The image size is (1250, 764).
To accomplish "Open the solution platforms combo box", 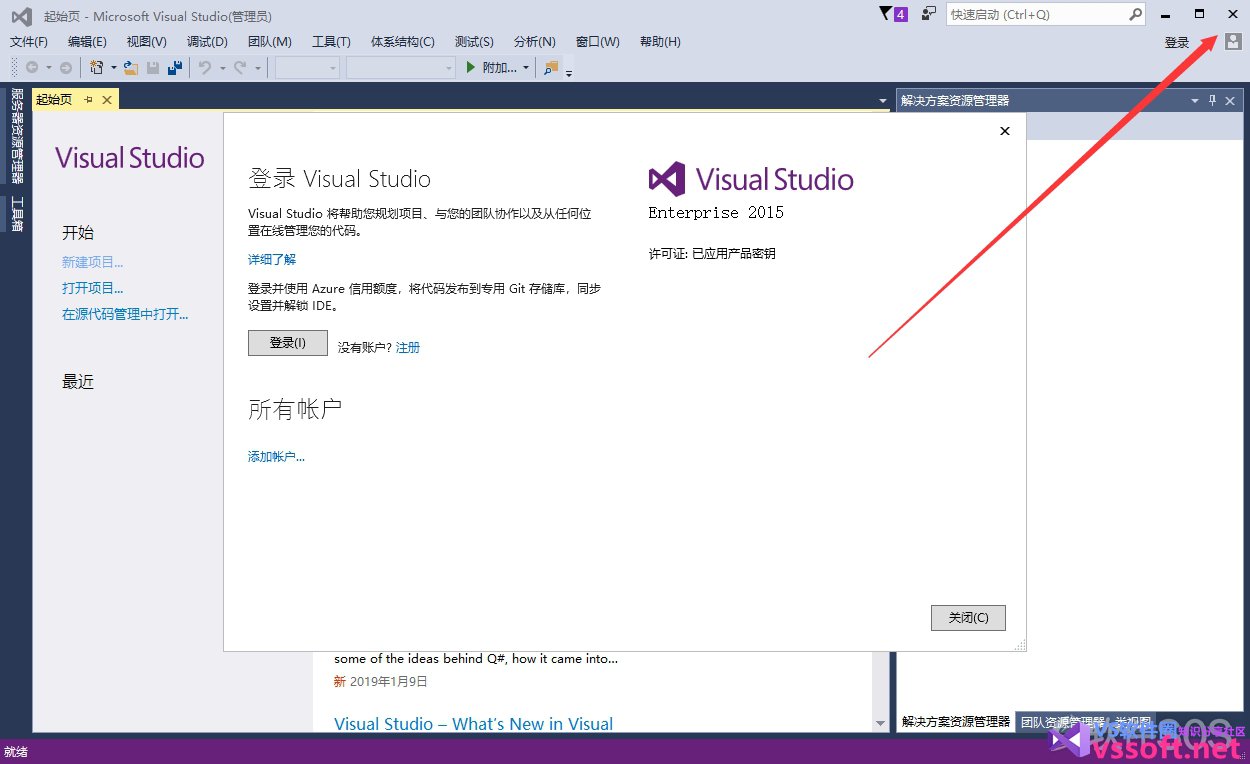I will click(401, 68).
